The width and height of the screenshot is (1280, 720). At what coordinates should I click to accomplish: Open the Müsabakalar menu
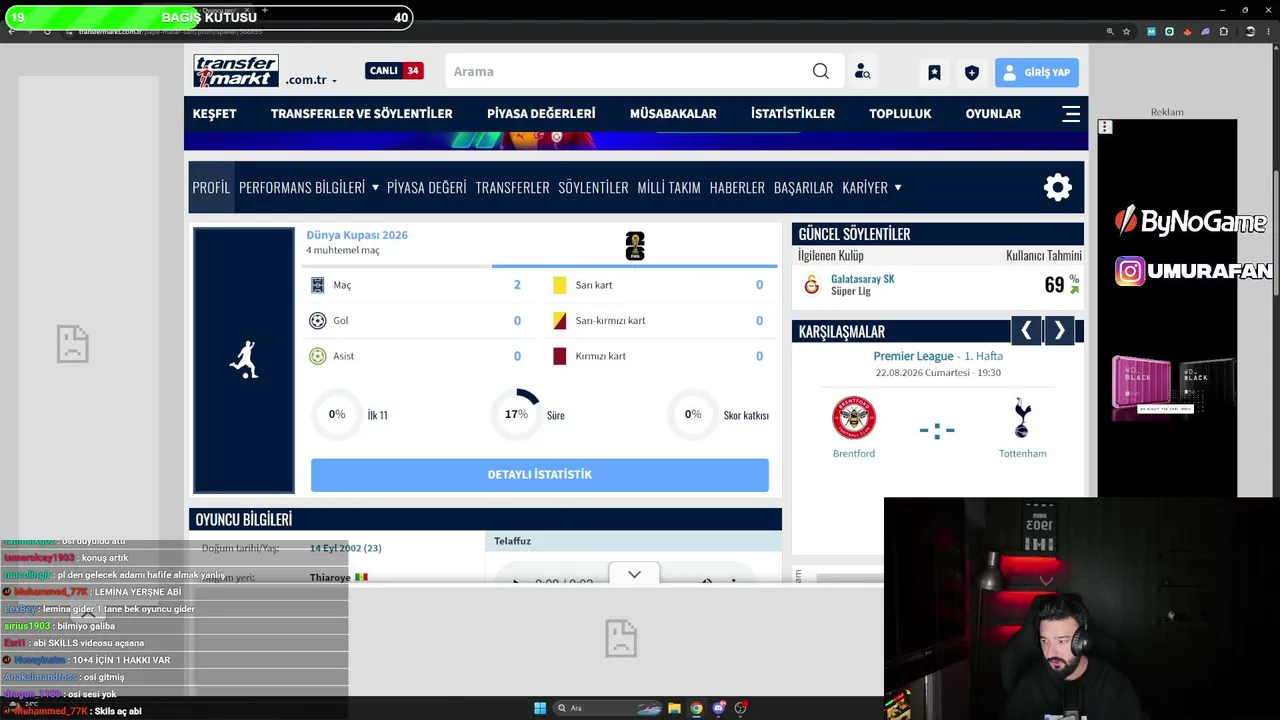point(673,114)
